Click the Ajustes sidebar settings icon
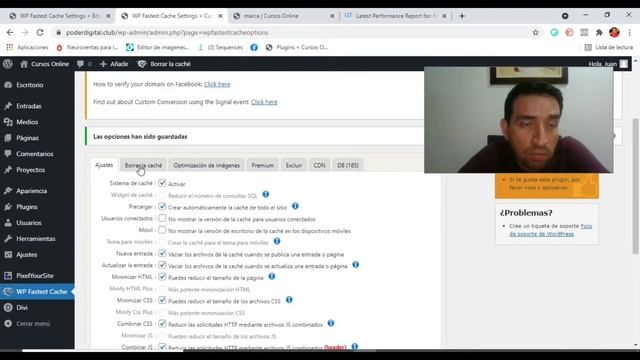The width and height of the screenshot is (640, 360). coord(8,255)
